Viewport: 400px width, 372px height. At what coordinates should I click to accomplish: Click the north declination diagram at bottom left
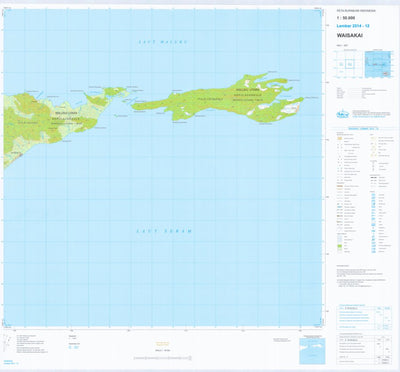point(6,343)
